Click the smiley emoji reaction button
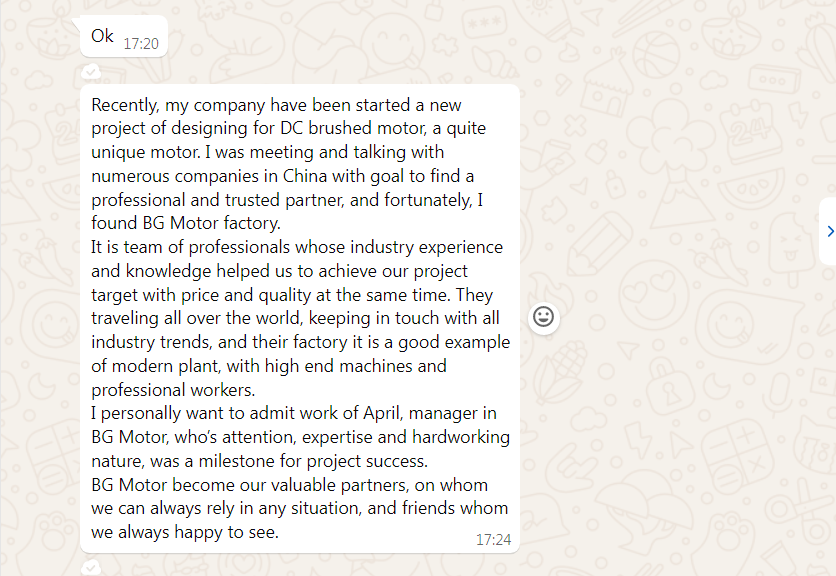Viewport: 836px width, 576px height. point(543,317)
